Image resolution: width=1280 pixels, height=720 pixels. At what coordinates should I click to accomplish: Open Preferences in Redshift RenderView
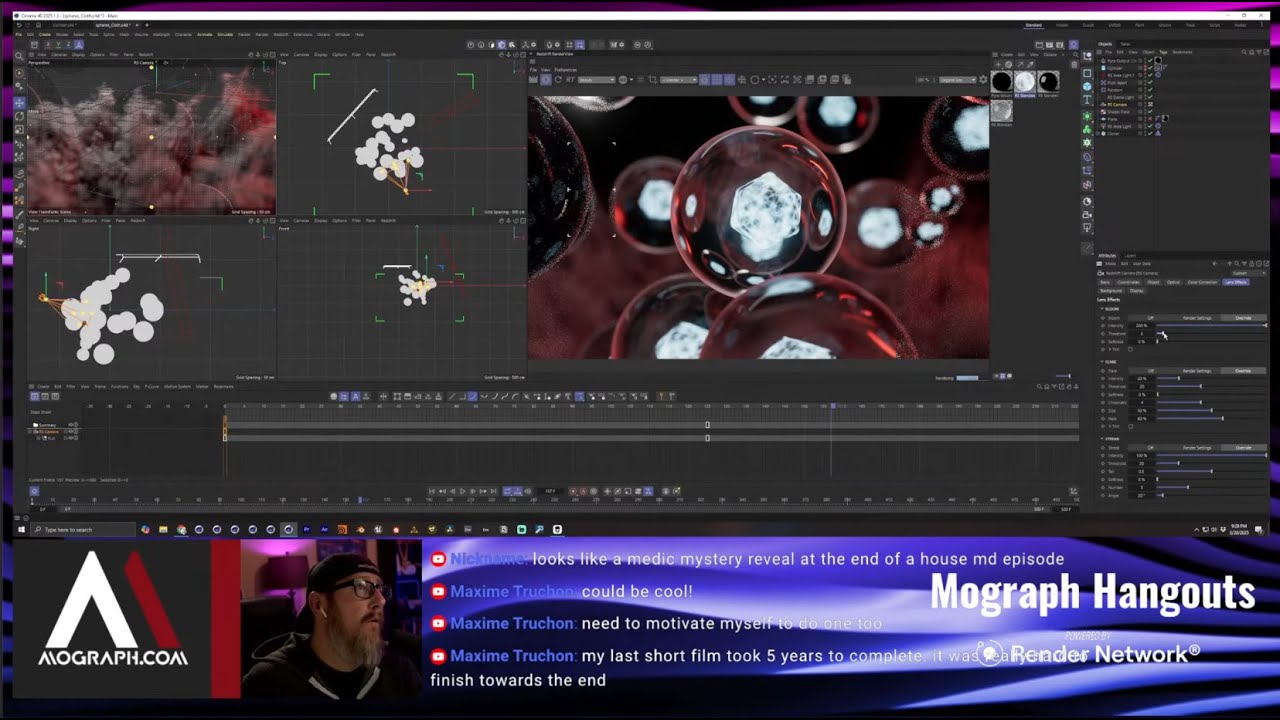click(566, 69)
